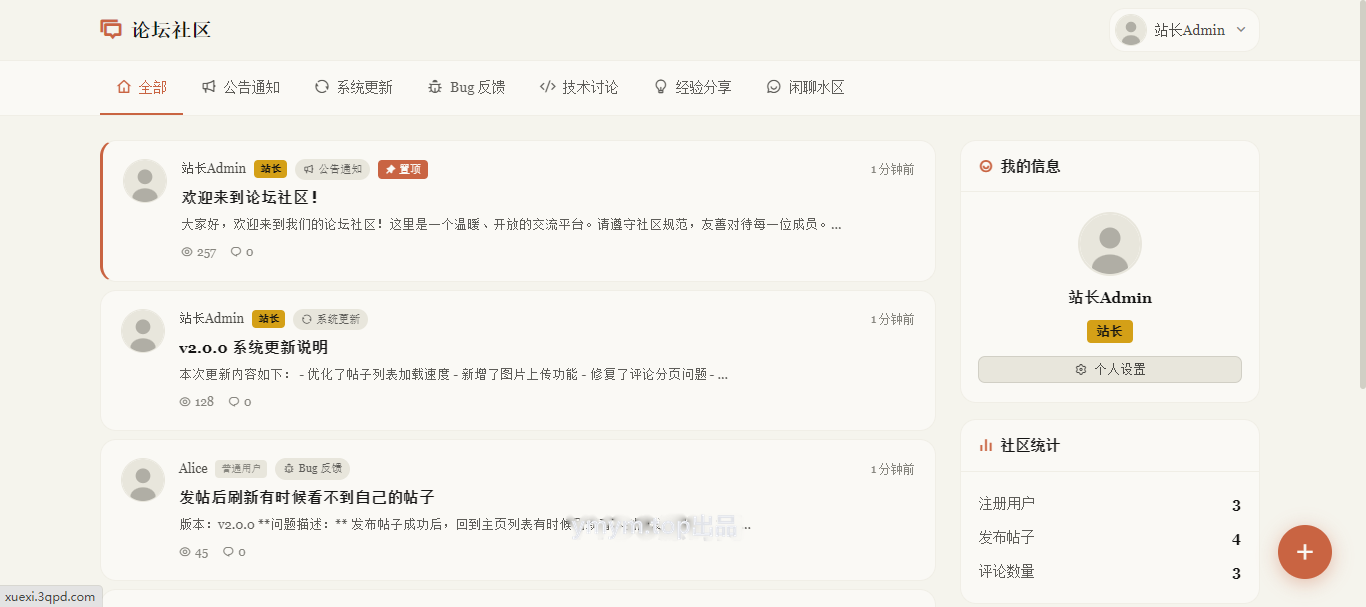Viewport: 1366px width, 607px height.
Task: Open 个人设置
Action: (x=1110, y=369)
